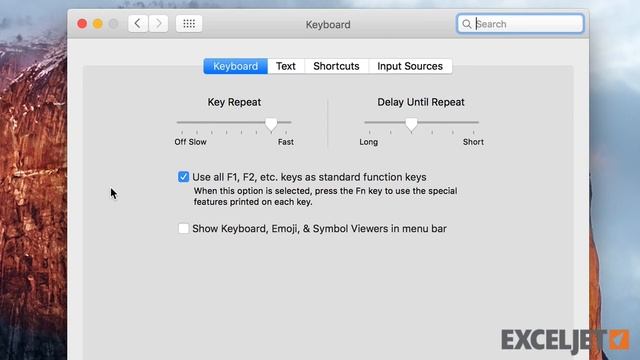Click the Keyboard window title text

[328, 24]
